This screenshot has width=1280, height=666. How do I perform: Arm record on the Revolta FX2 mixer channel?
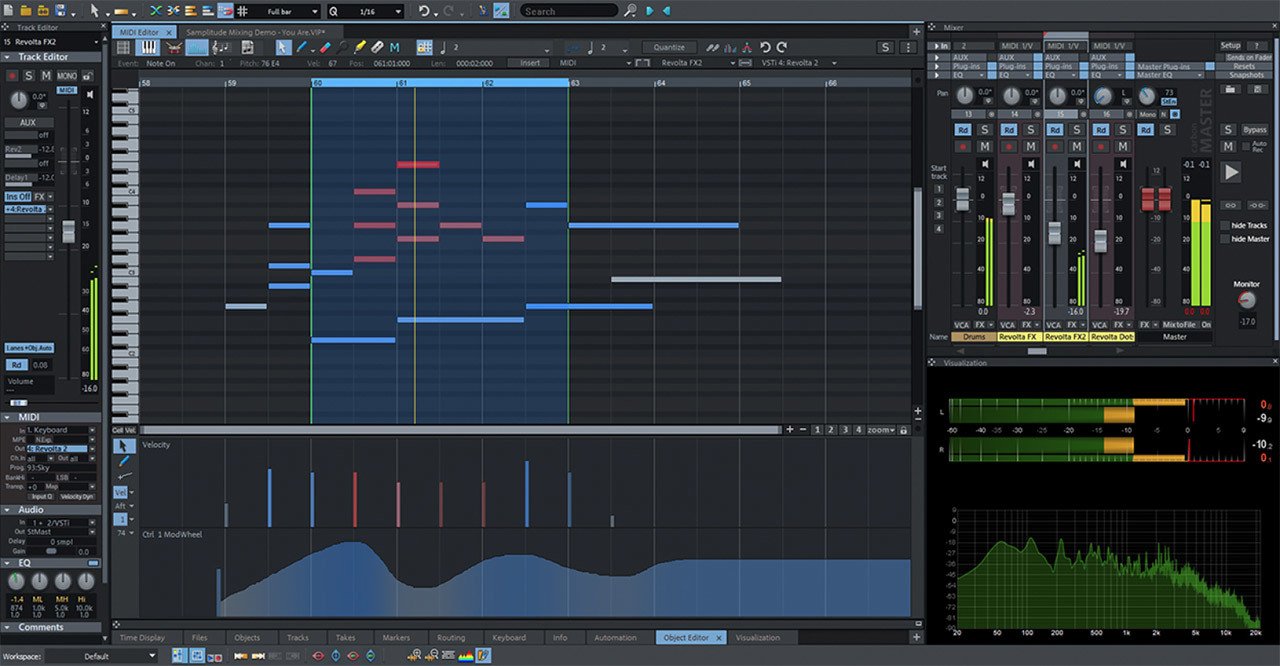click(x=1055, y=147)
